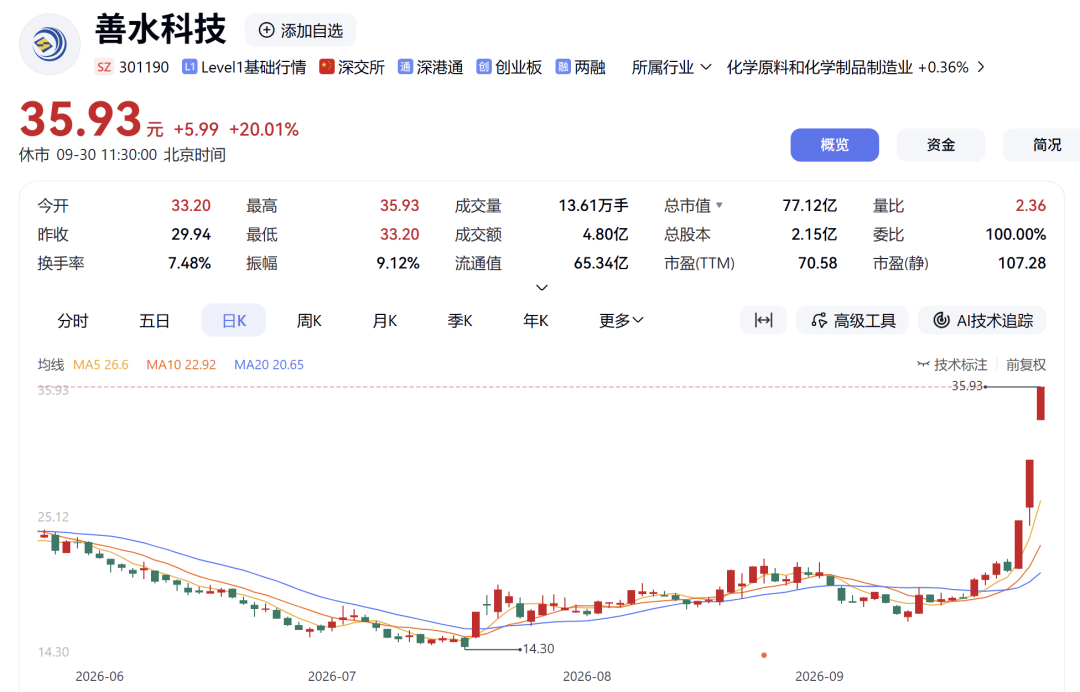Click the 委比 value 100.00%
Screen dimensions: 1080x692
point(1016,234)
